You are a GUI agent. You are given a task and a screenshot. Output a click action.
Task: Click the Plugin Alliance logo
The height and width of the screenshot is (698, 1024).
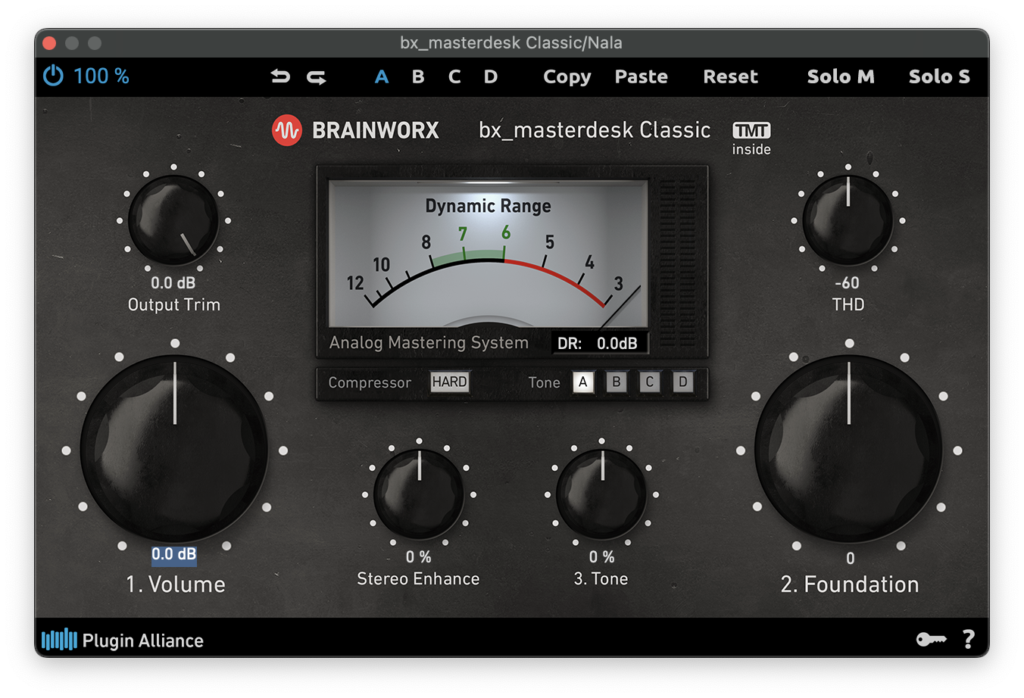point(122,641)
